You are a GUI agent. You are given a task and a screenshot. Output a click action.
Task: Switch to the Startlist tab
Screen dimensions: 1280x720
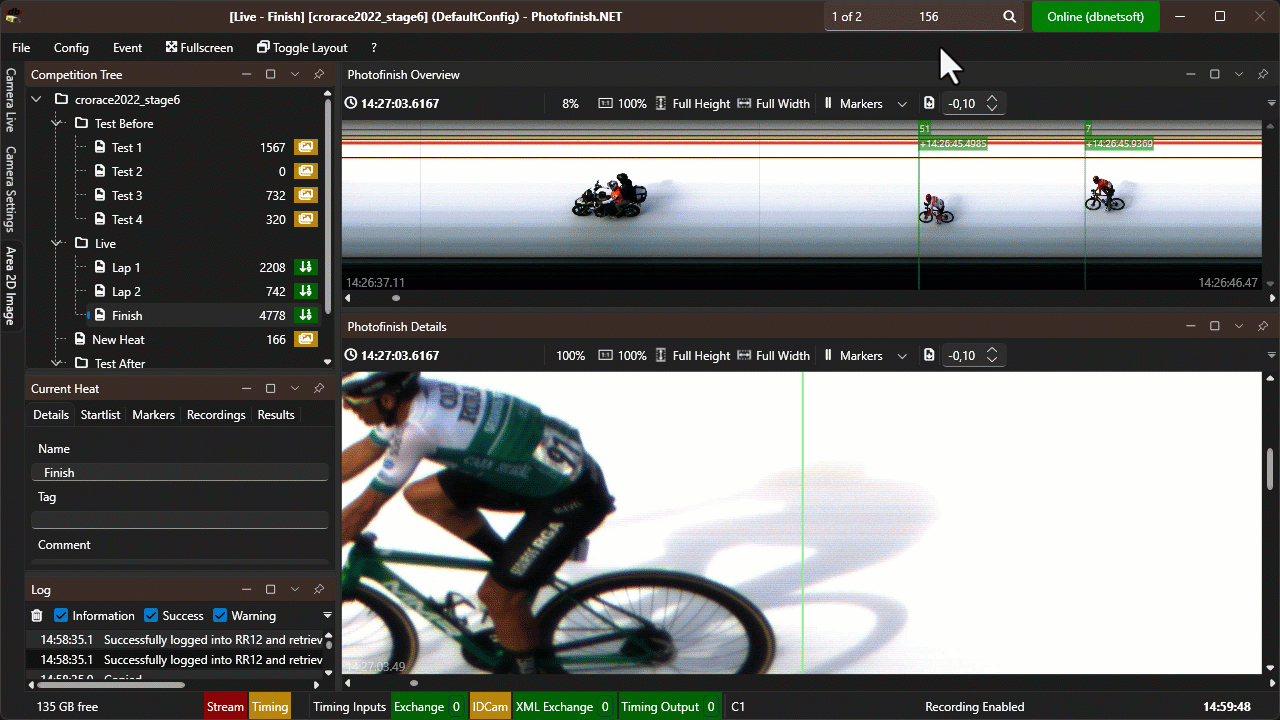[100, 415]
